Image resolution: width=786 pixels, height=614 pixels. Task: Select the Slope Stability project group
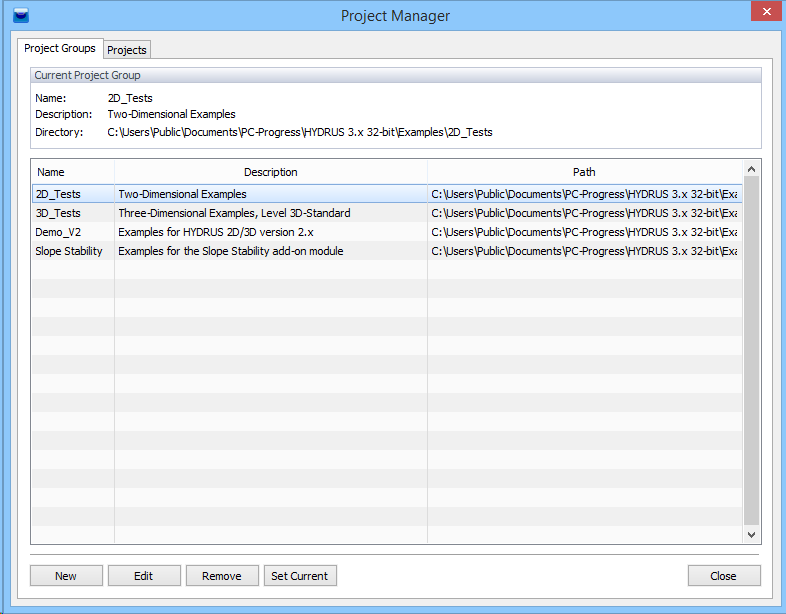(387, 251)
